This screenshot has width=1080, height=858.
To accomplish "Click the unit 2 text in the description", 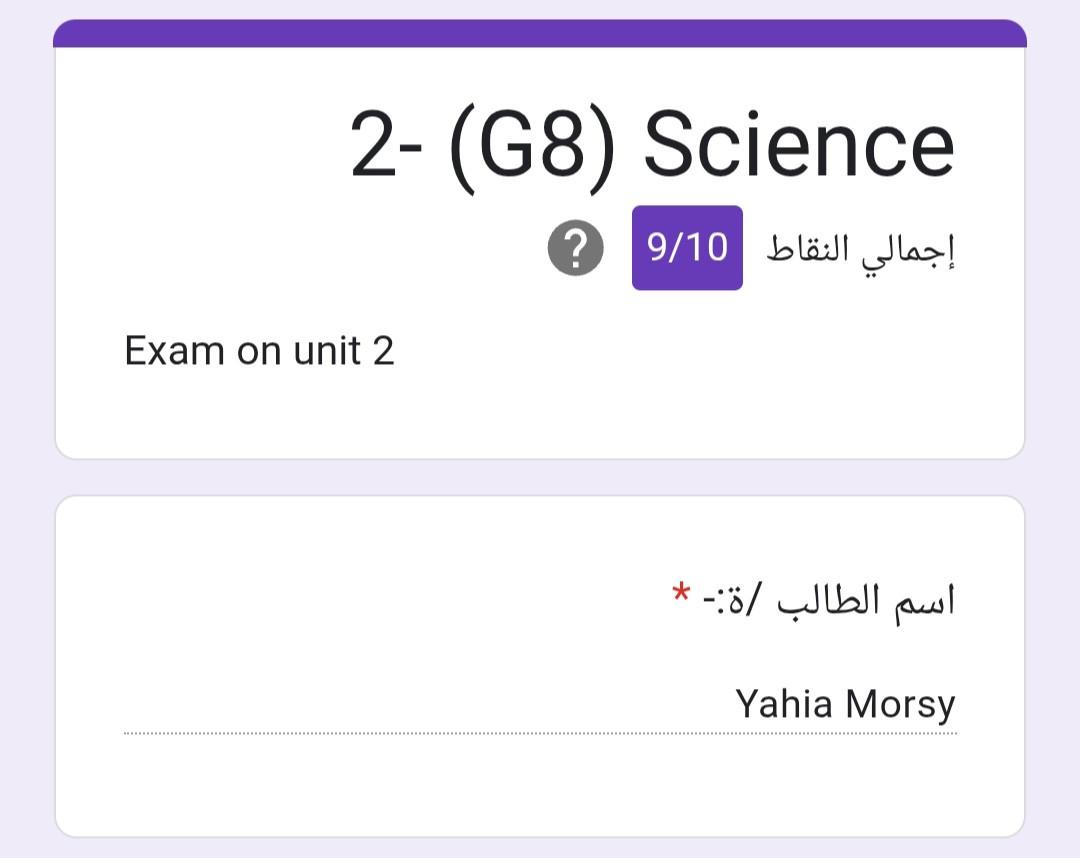I will click(344, 351).
